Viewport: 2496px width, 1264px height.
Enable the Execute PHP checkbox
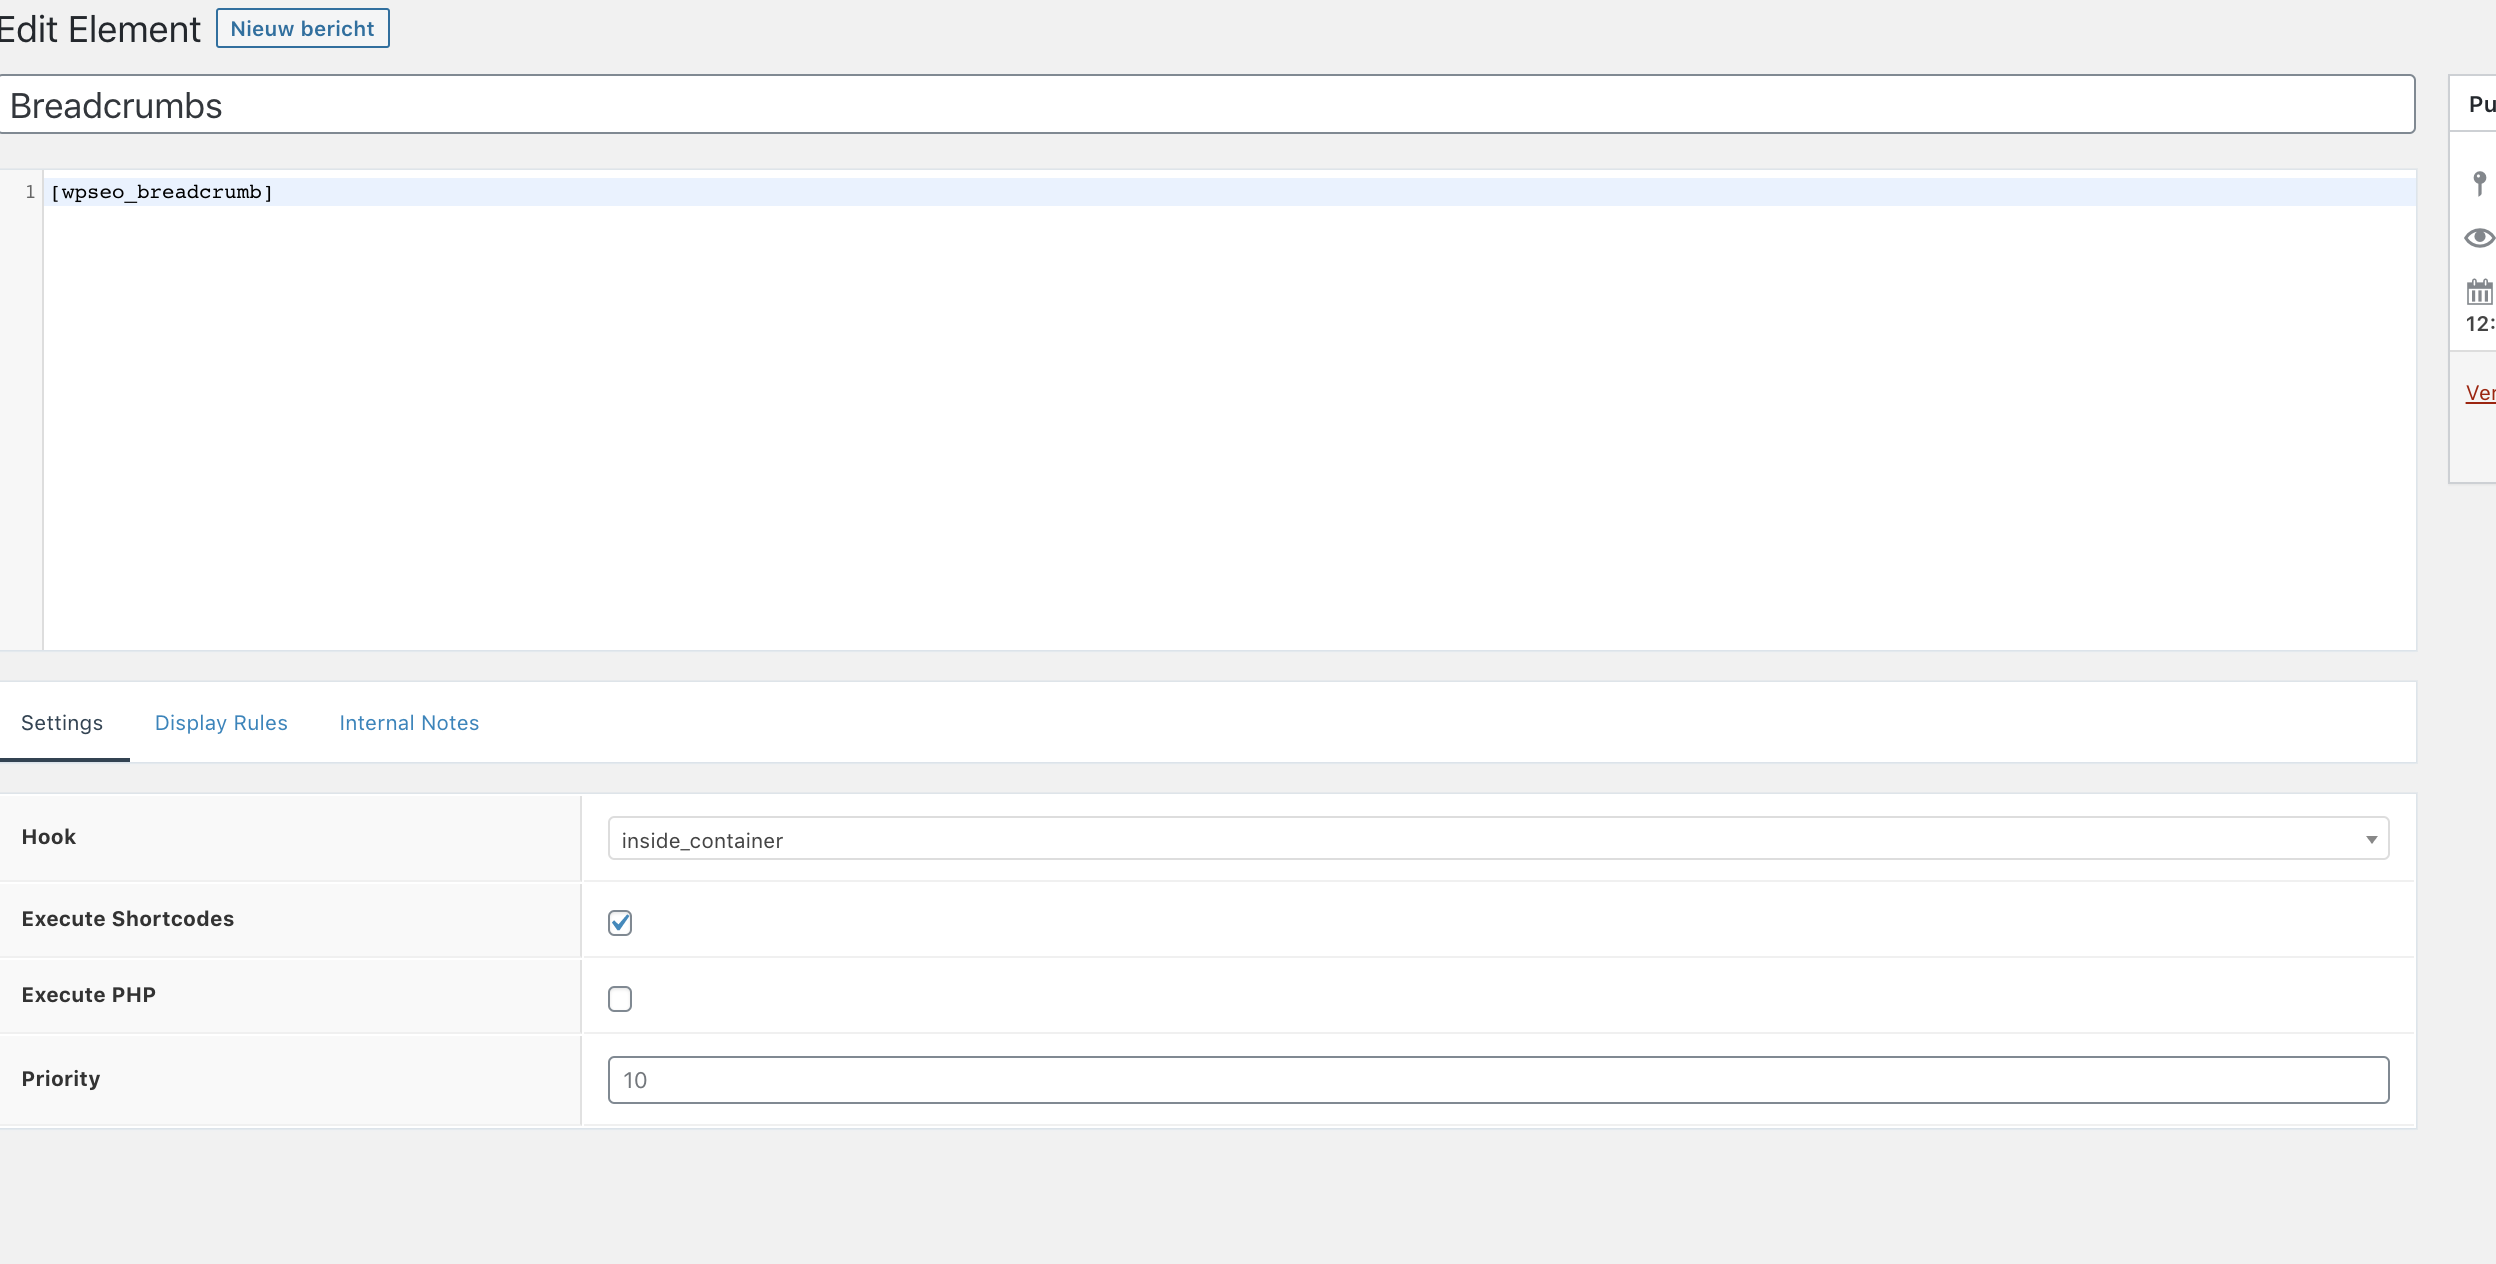620,999
